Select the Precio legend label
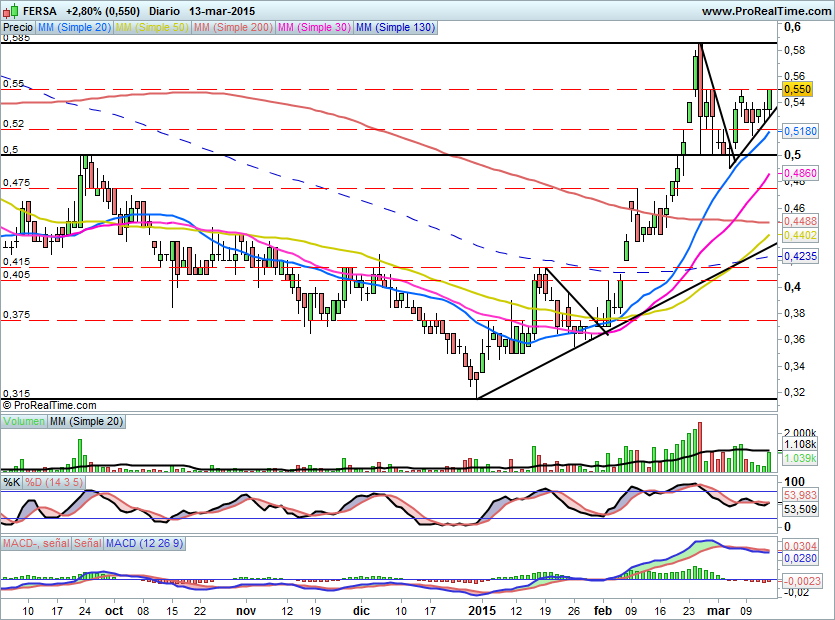This screenshot has width=835, height=620. [x=18, y=27]
